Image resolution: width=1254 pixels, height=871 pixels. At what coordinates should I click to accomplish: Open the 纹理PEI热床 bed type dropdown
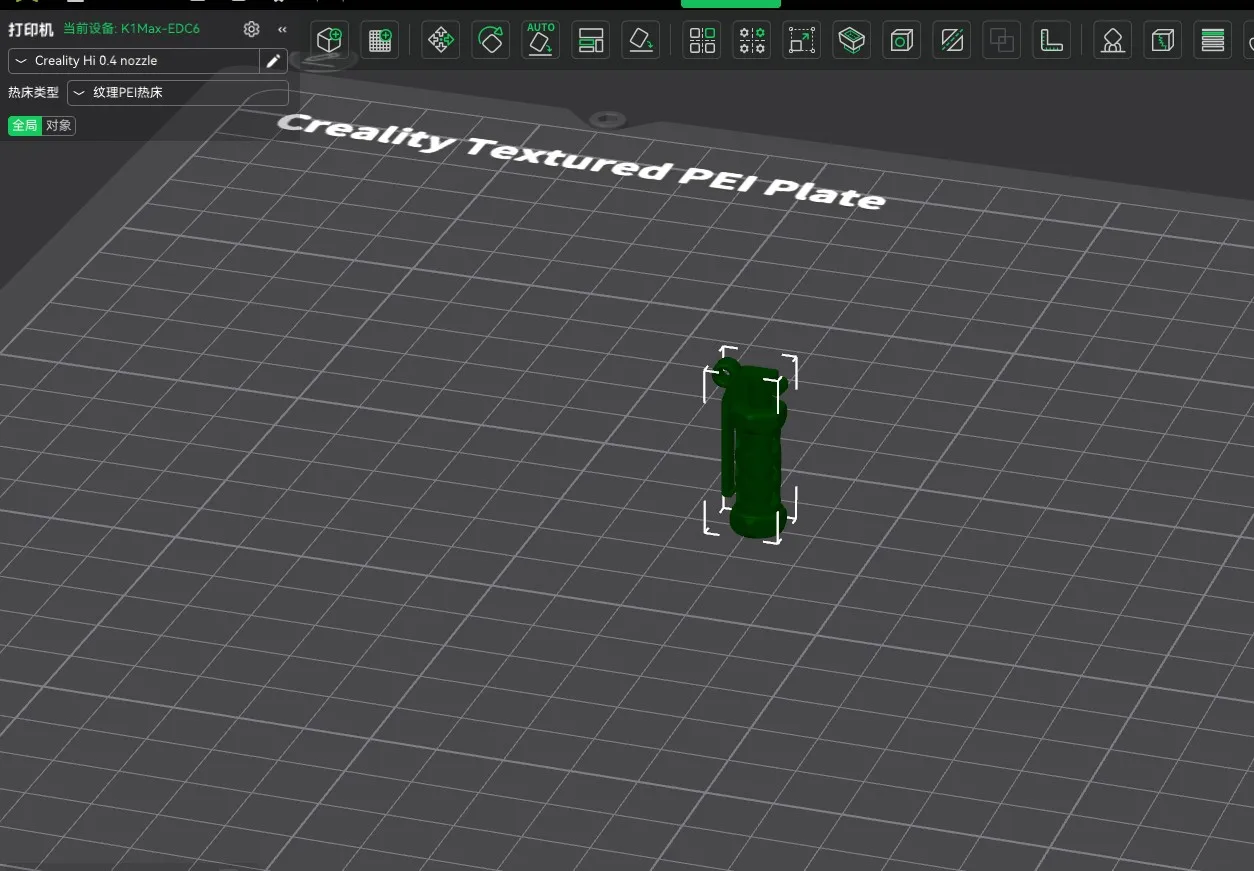pyautogui.click(x=178, y=93)
